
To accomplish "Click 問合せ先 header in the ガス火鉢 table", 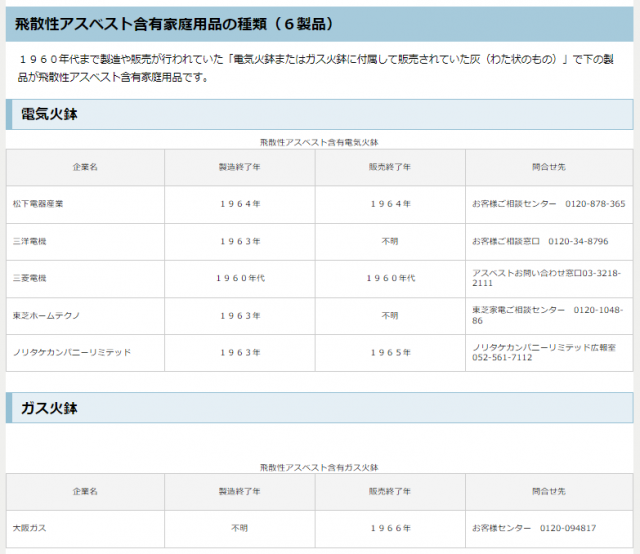I will (x=549, y=492).
